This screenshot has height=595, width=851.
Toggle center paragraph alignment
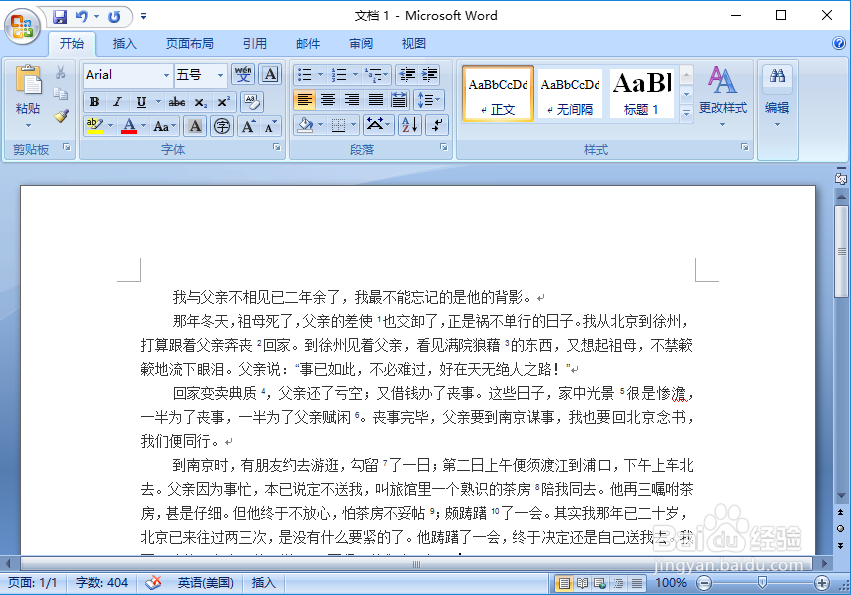coord(327,100)
